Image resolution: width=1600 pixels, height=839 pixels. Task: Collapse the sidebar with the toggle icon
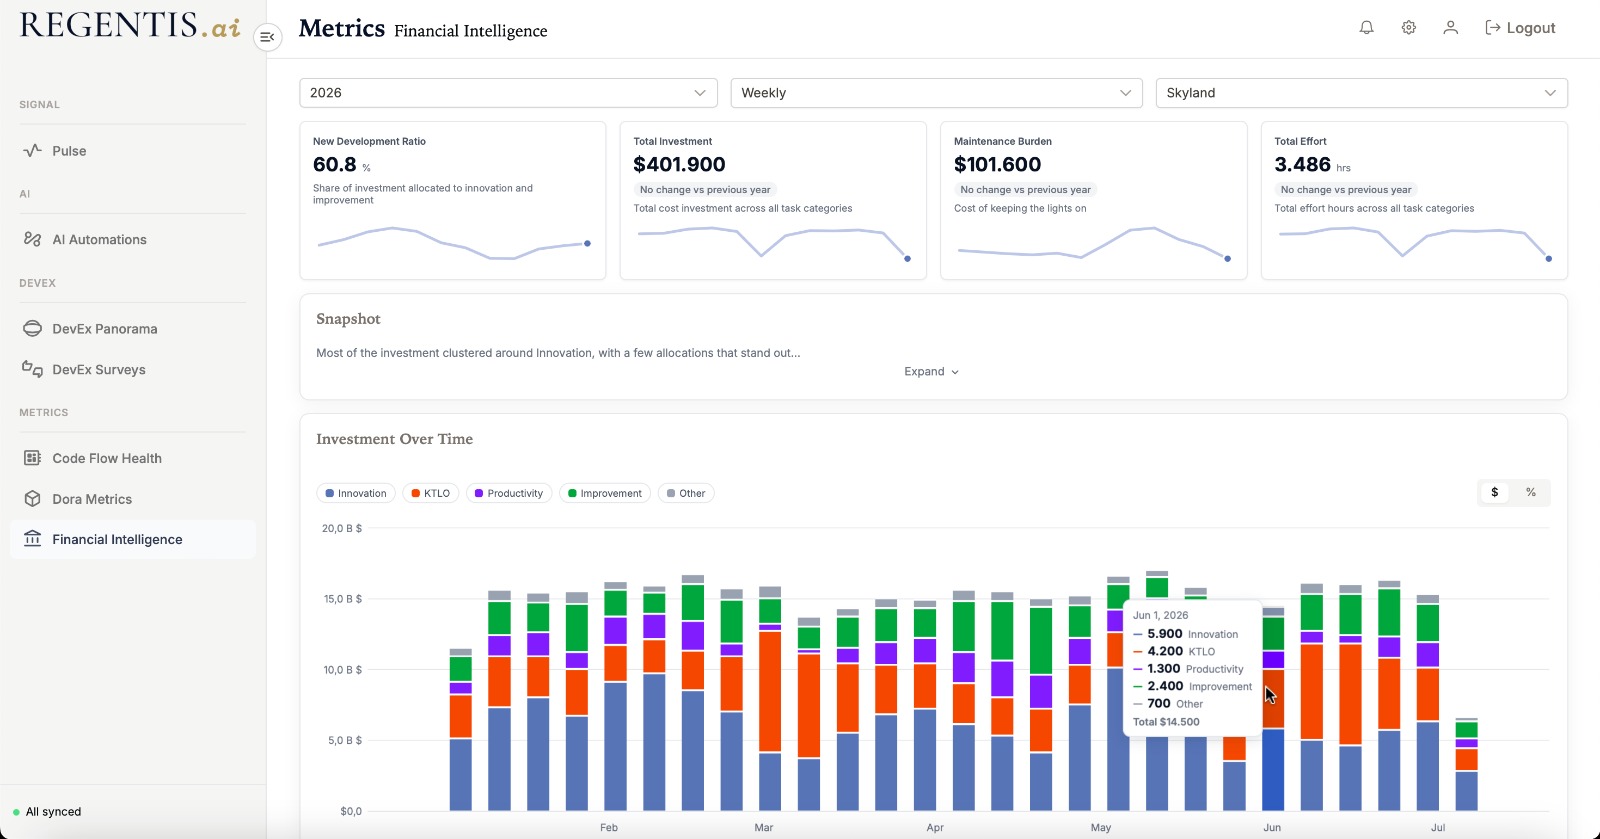[x=267, y=37]
